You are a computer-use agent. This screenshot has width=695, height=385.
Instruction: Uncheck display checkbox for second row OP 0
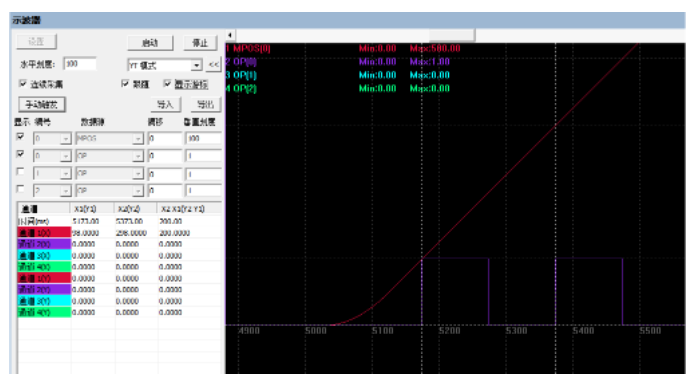pos(20,154)
